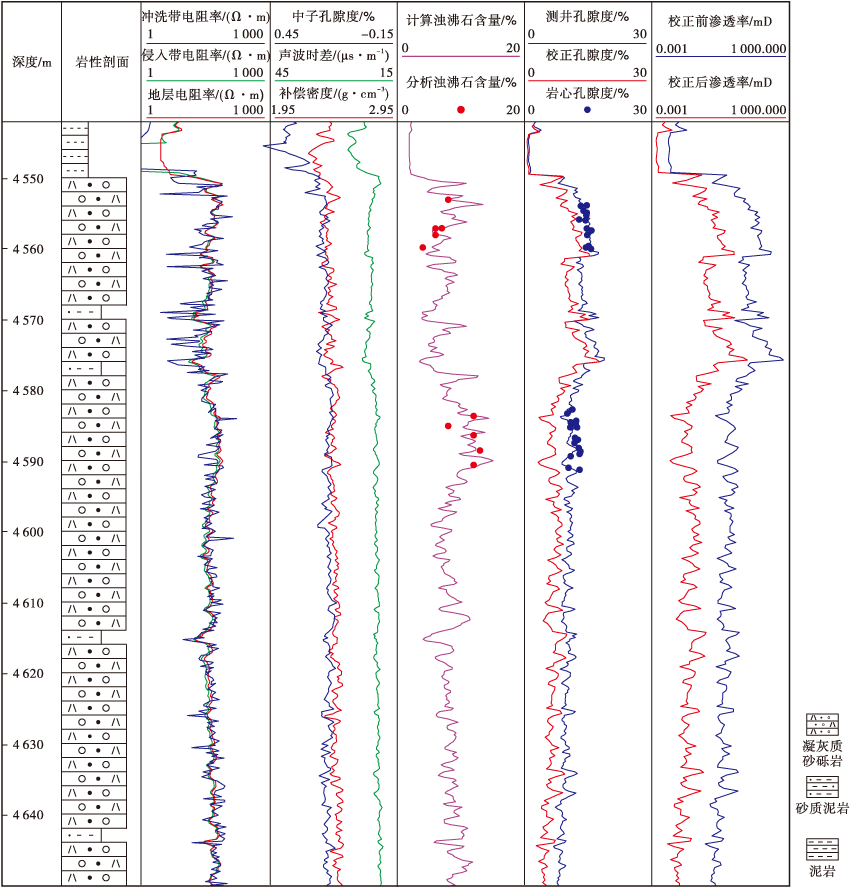Select the 深度/m column header
Image resolution: width=850 pixels, height=888 pixels.
31,62
